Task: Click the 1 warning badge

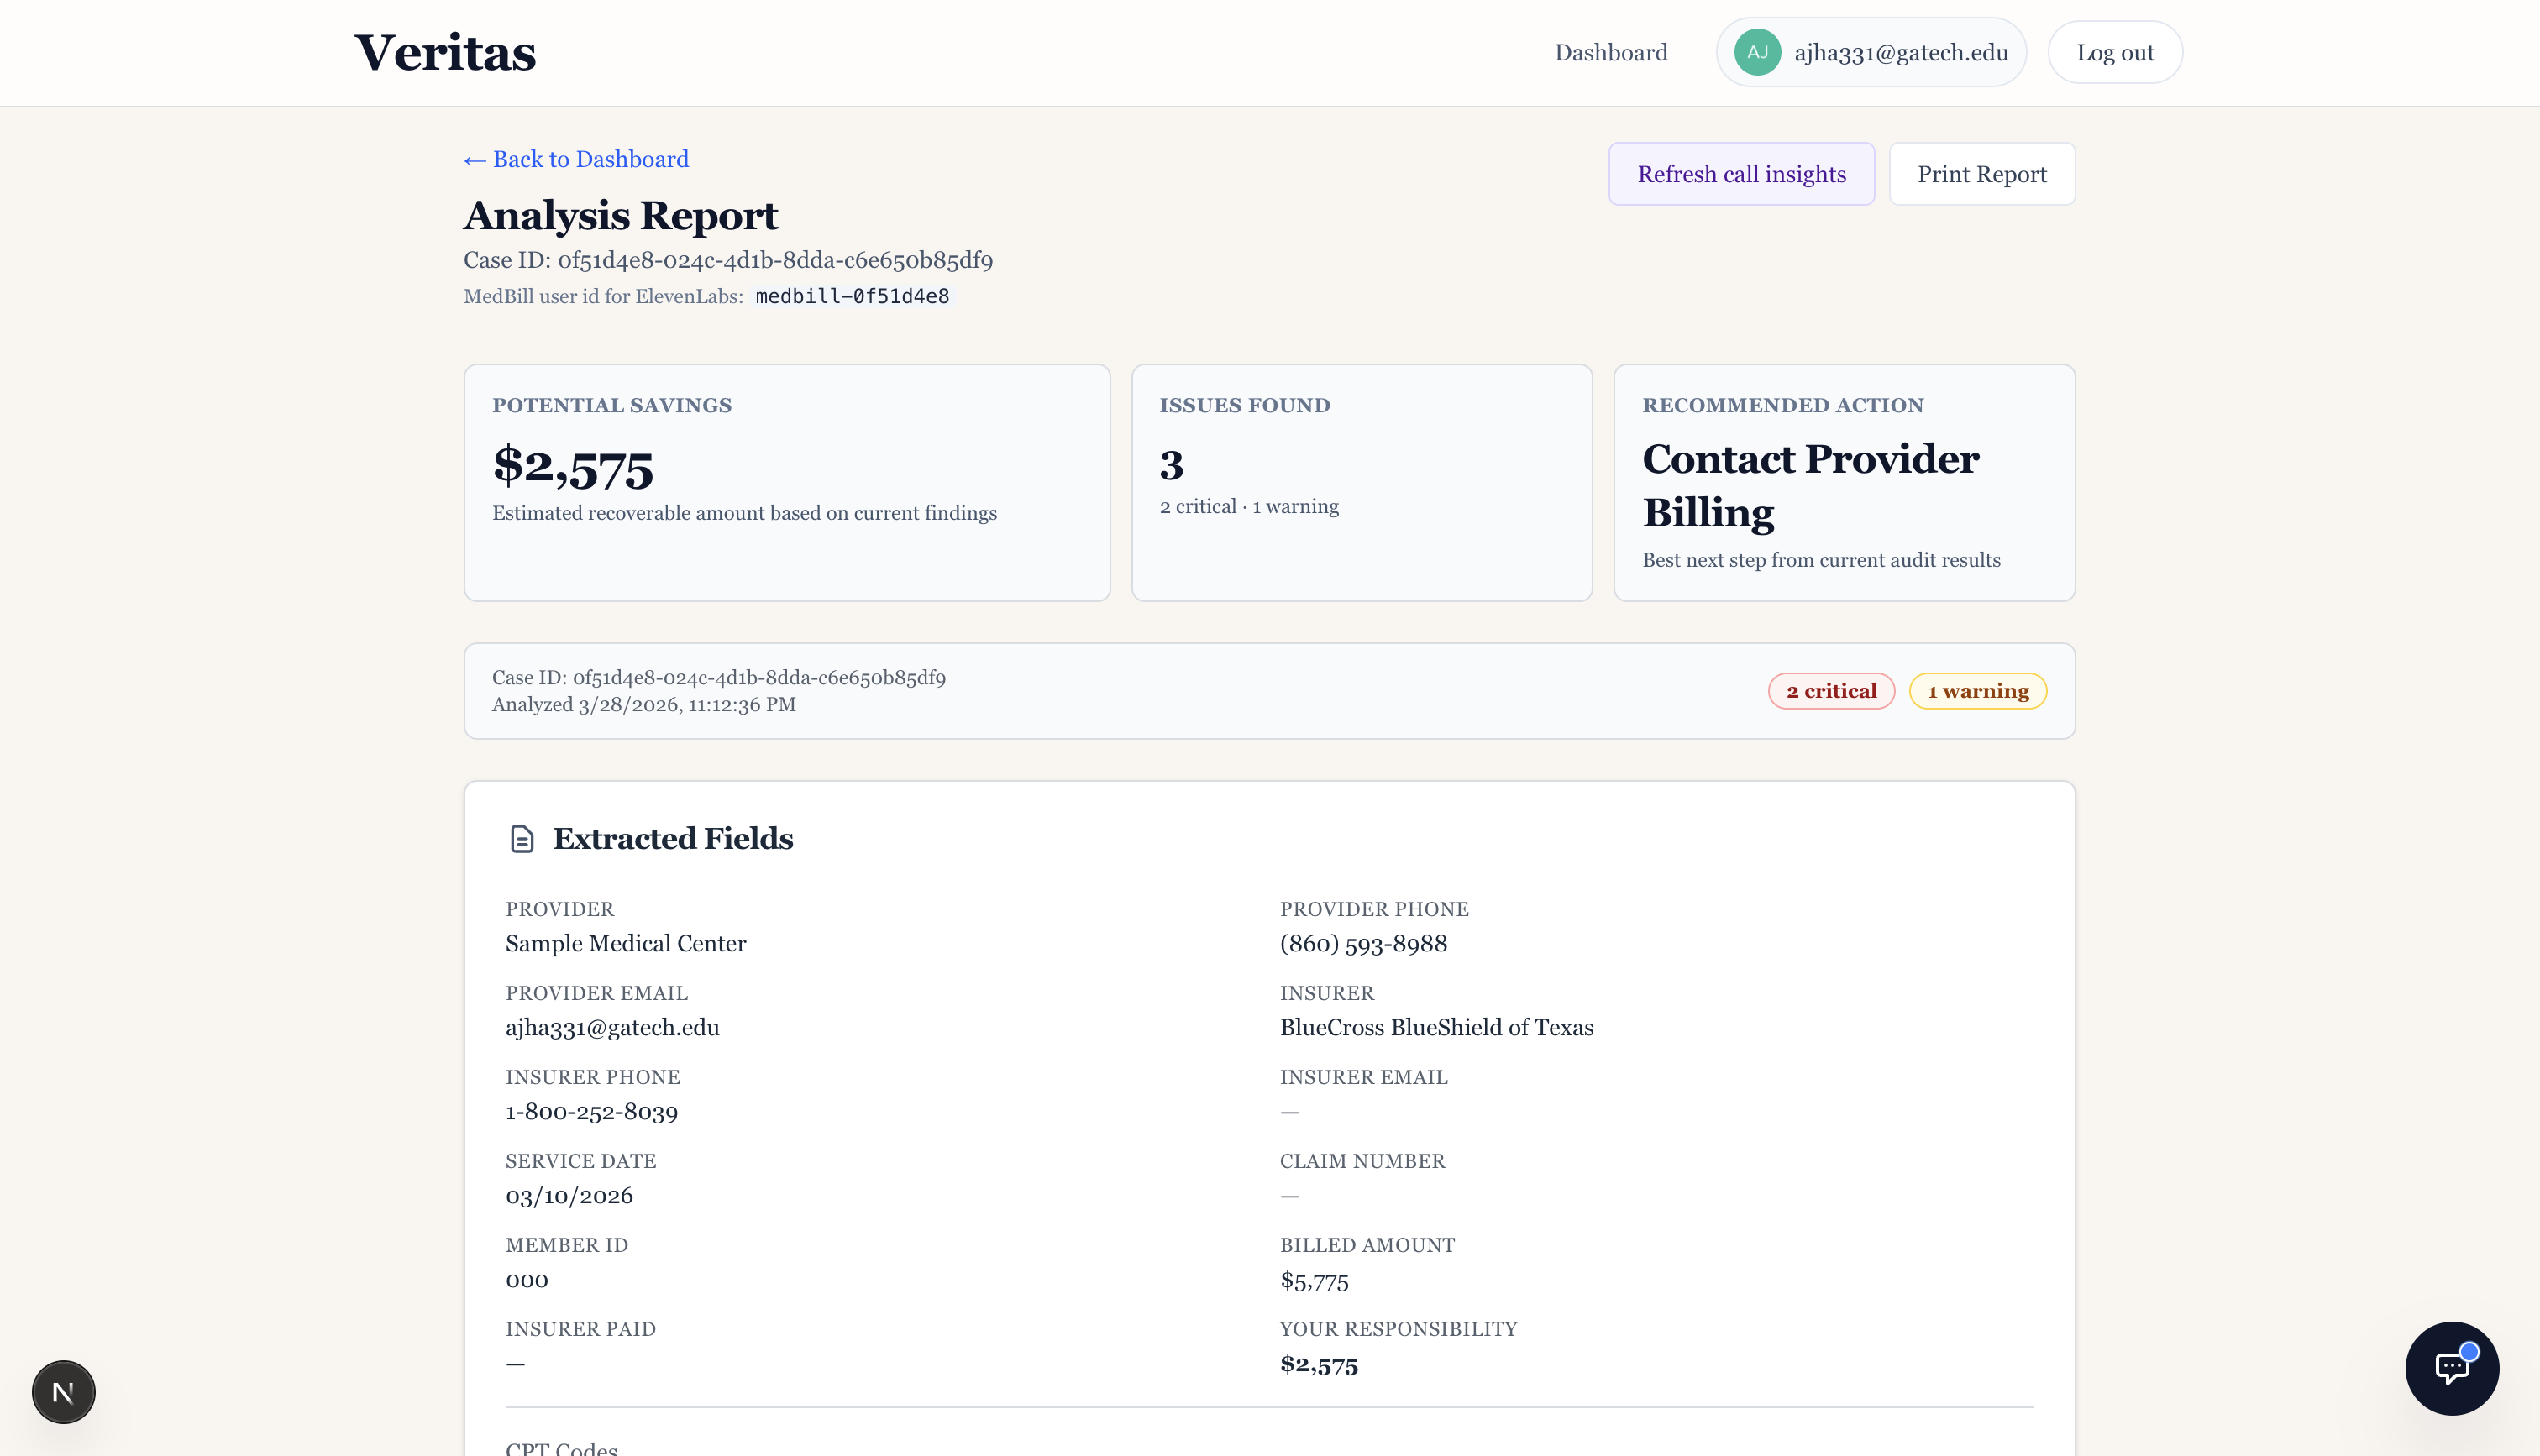Action: coord(1977,691)
